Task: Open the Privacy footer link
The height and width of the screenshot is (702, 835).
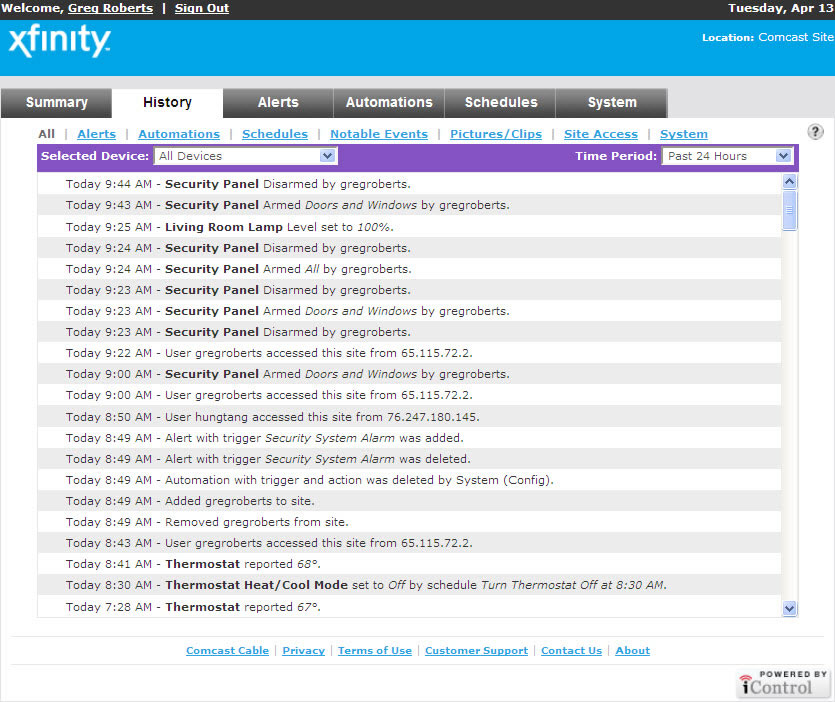Action: point(303,650)
